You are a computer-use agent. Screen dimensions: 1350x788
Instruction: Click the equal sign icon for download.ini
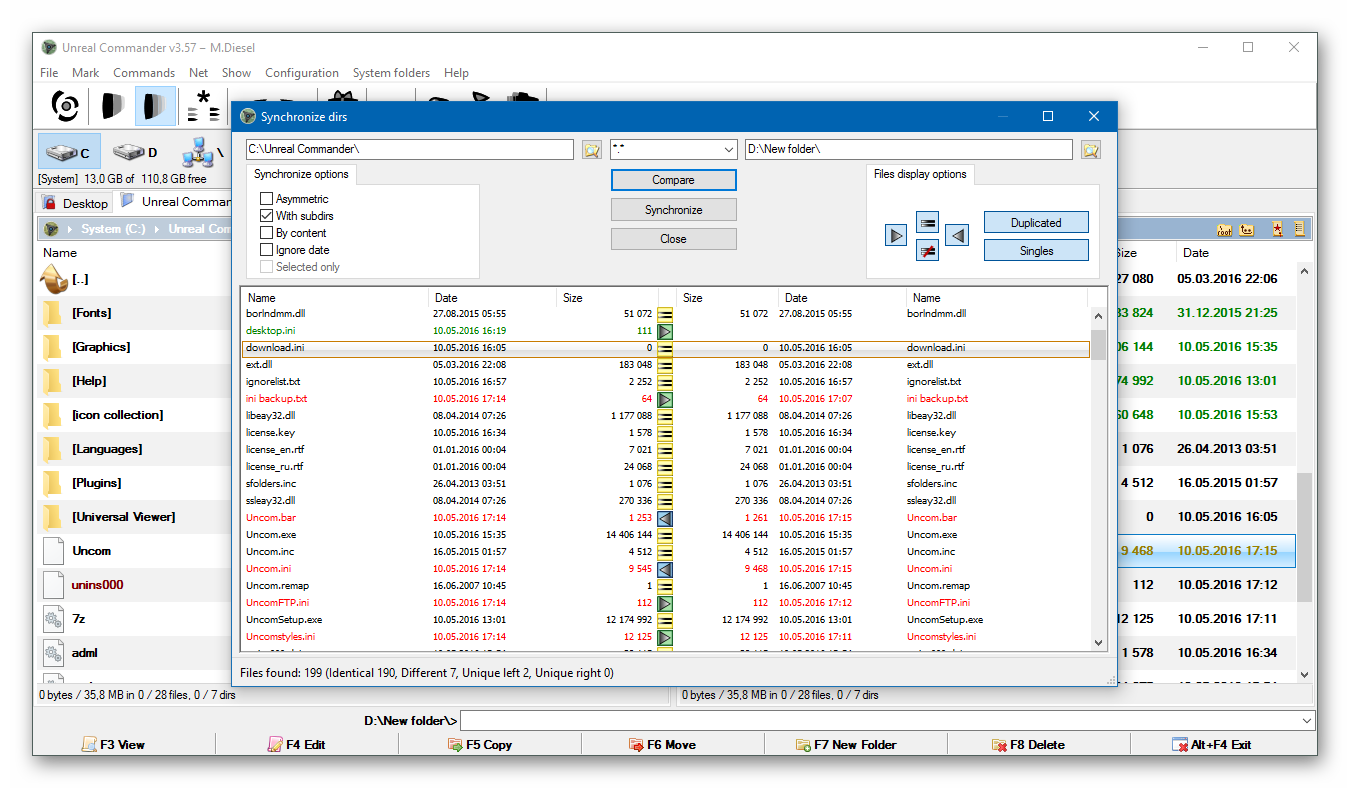(665, 347)
